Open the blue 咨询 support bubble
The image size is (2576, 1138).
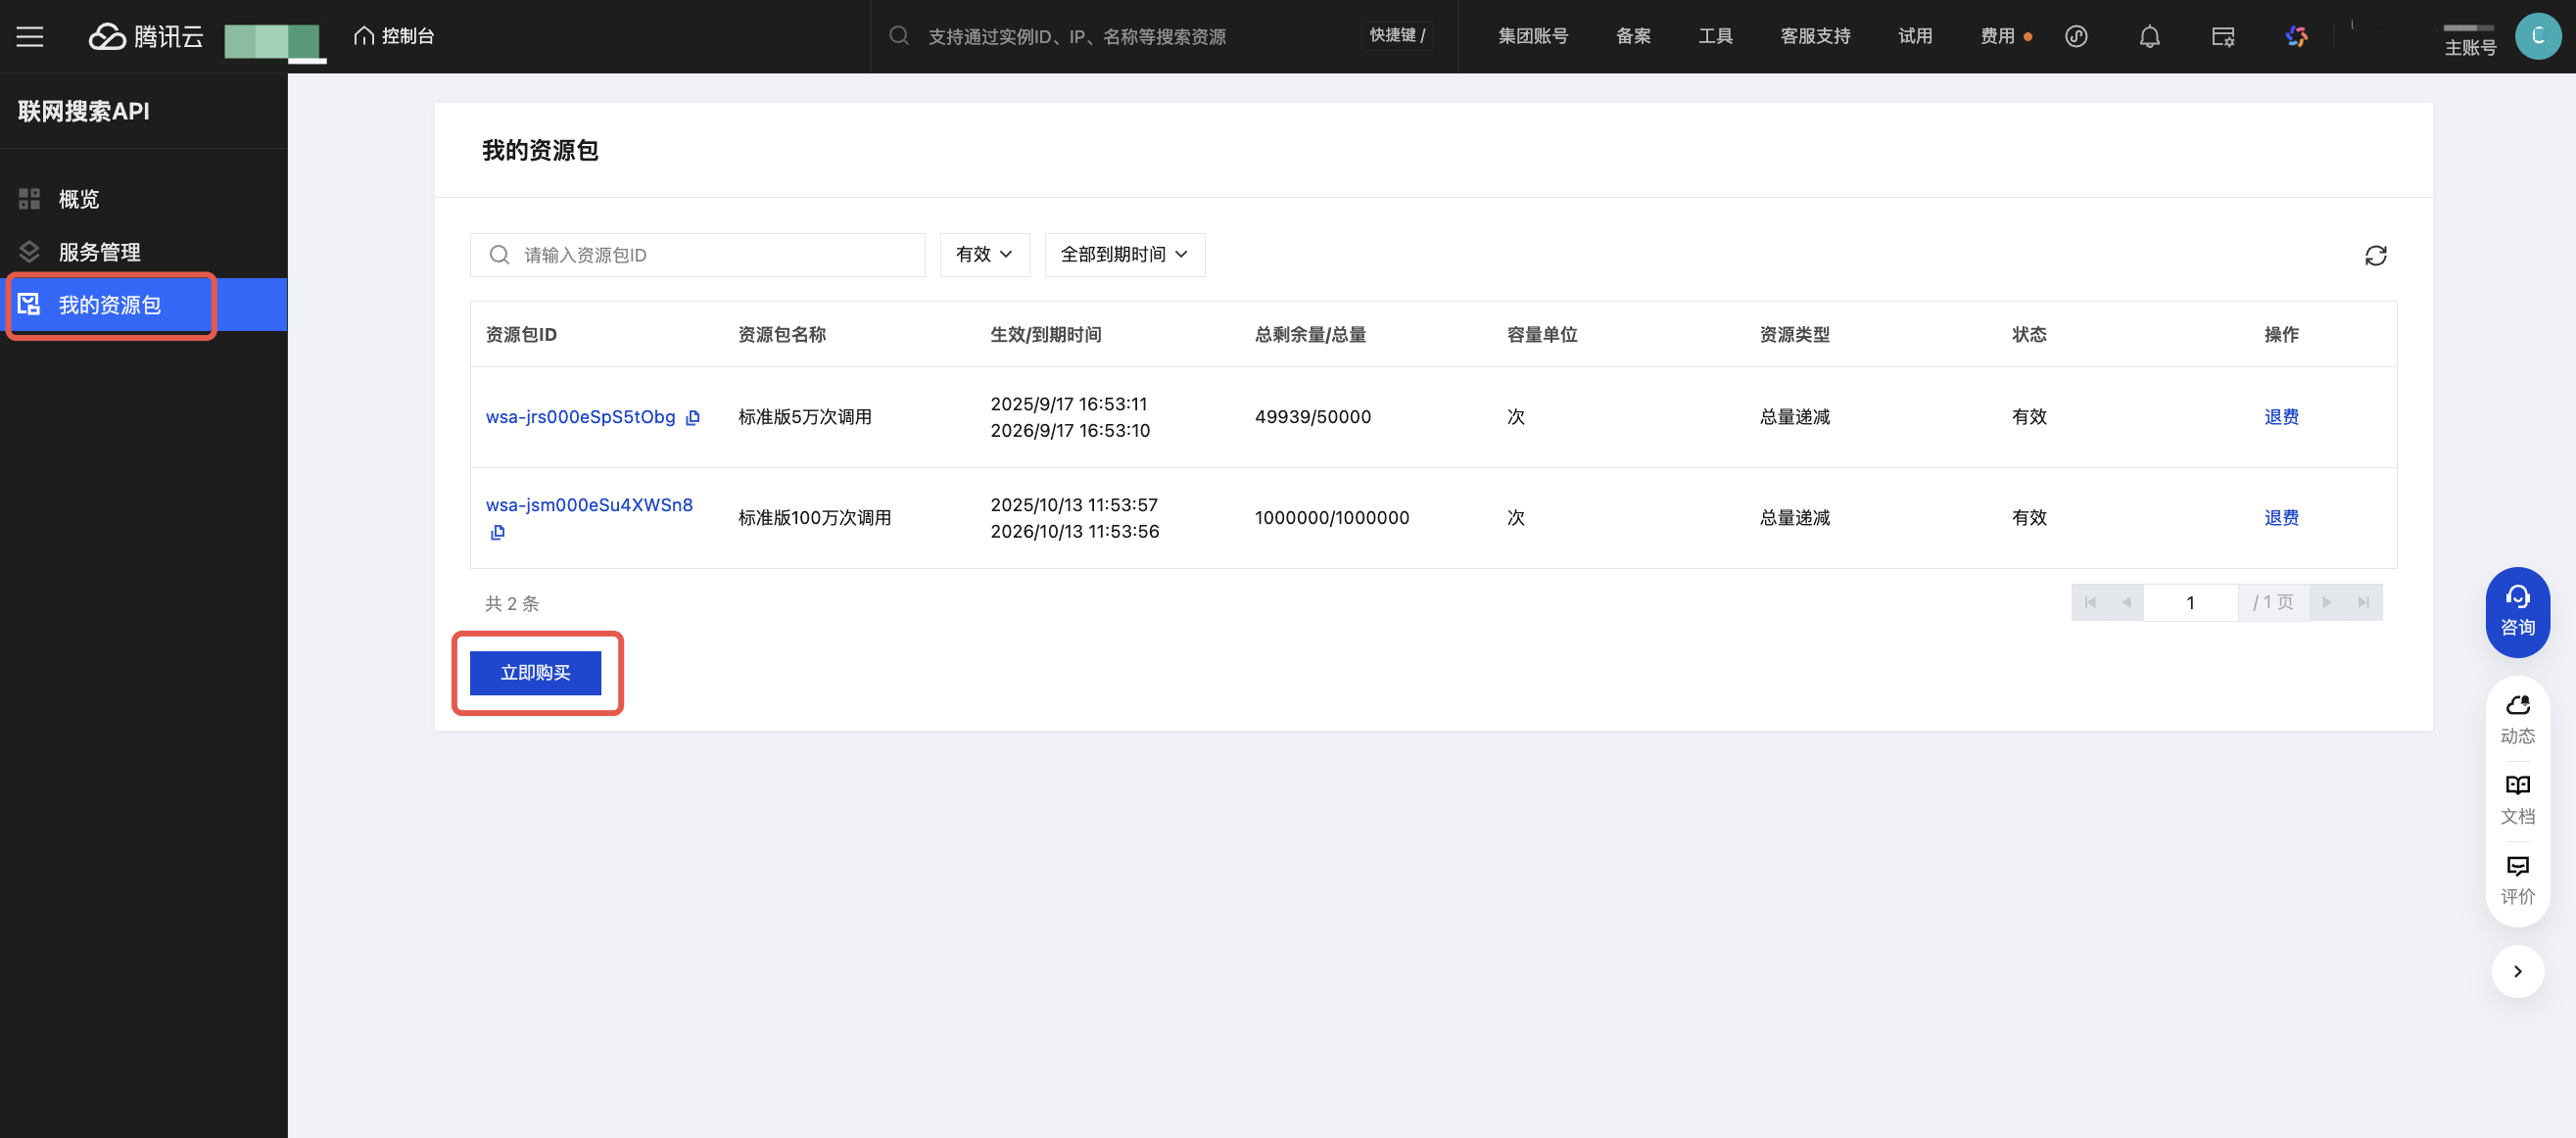click(x=2517, y=612)
